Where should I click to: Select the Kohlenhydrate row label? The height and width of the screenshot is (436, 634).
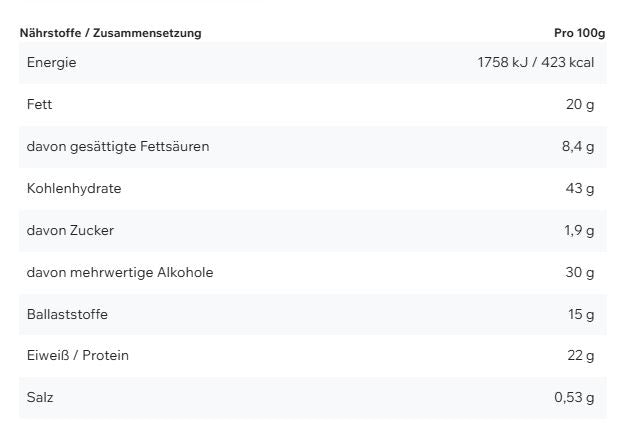74,189
